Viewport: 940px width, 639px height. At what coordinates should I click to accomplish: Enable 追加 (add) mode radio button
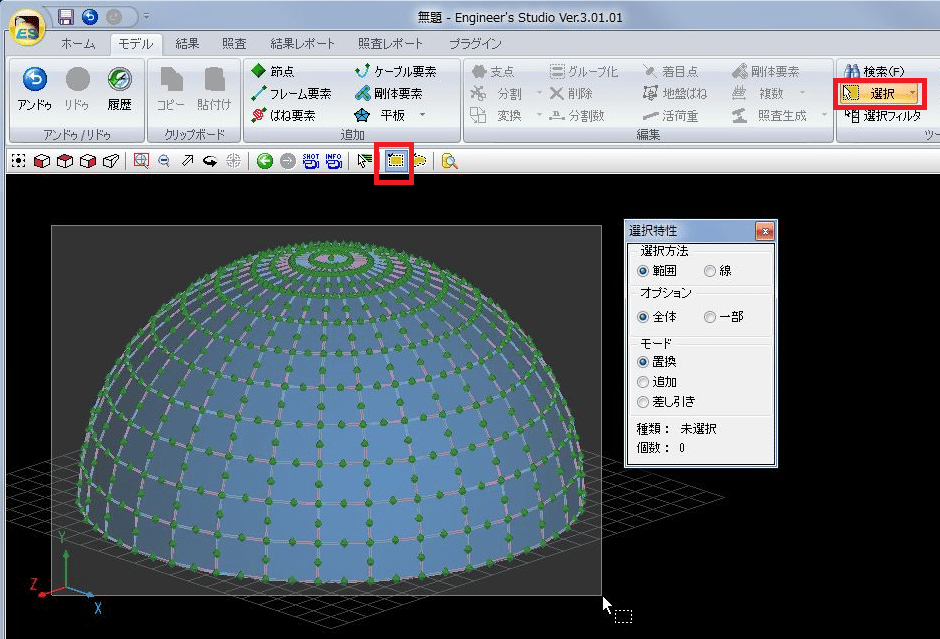pos(643,382)
